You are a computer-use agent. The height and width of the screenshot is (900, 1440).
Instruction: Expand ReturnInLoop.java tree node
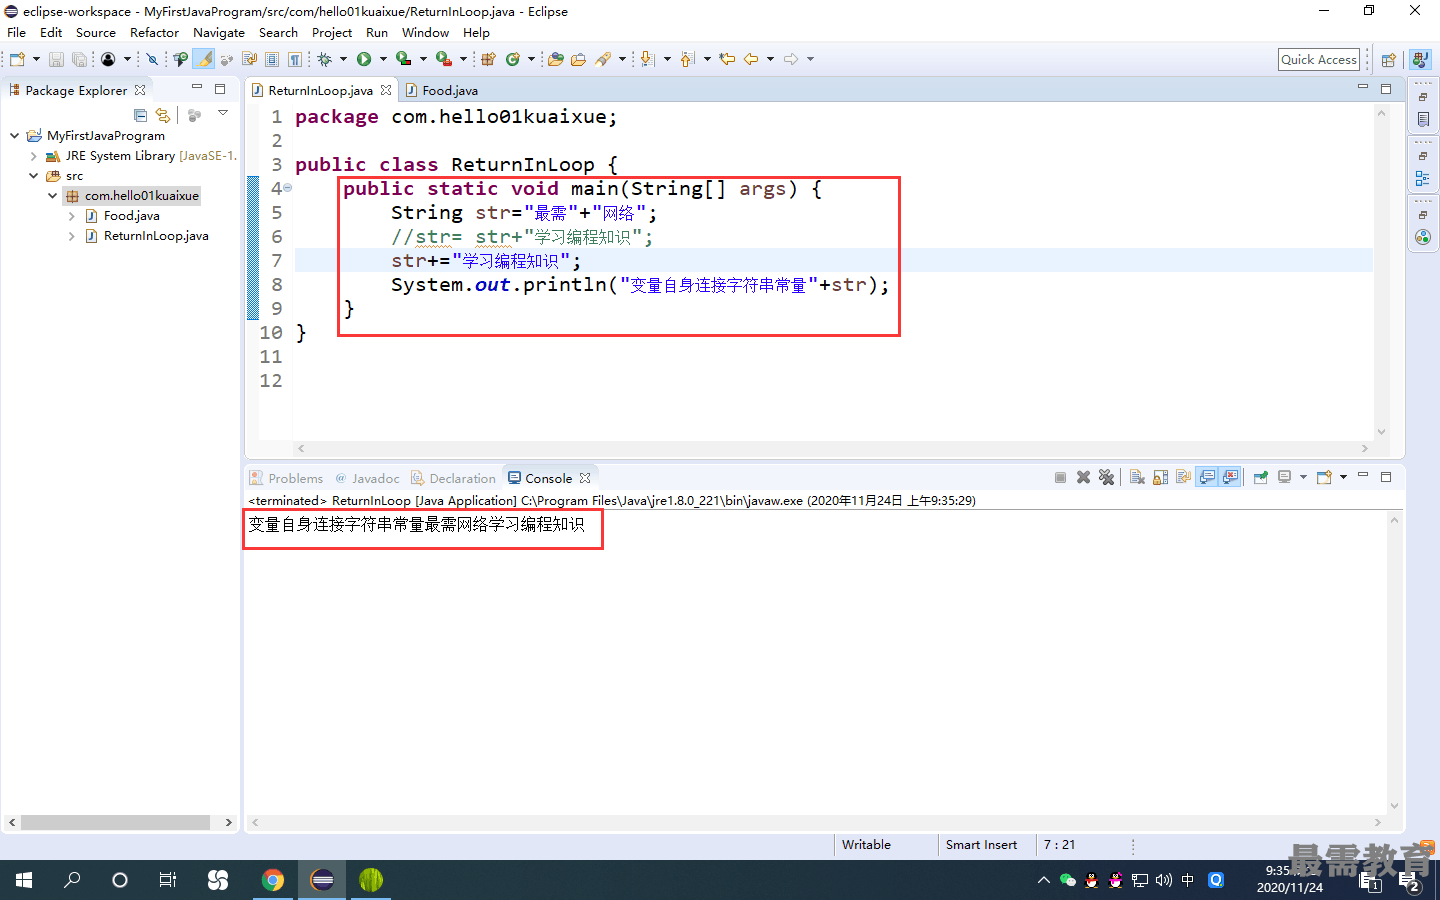pos(71,236)
